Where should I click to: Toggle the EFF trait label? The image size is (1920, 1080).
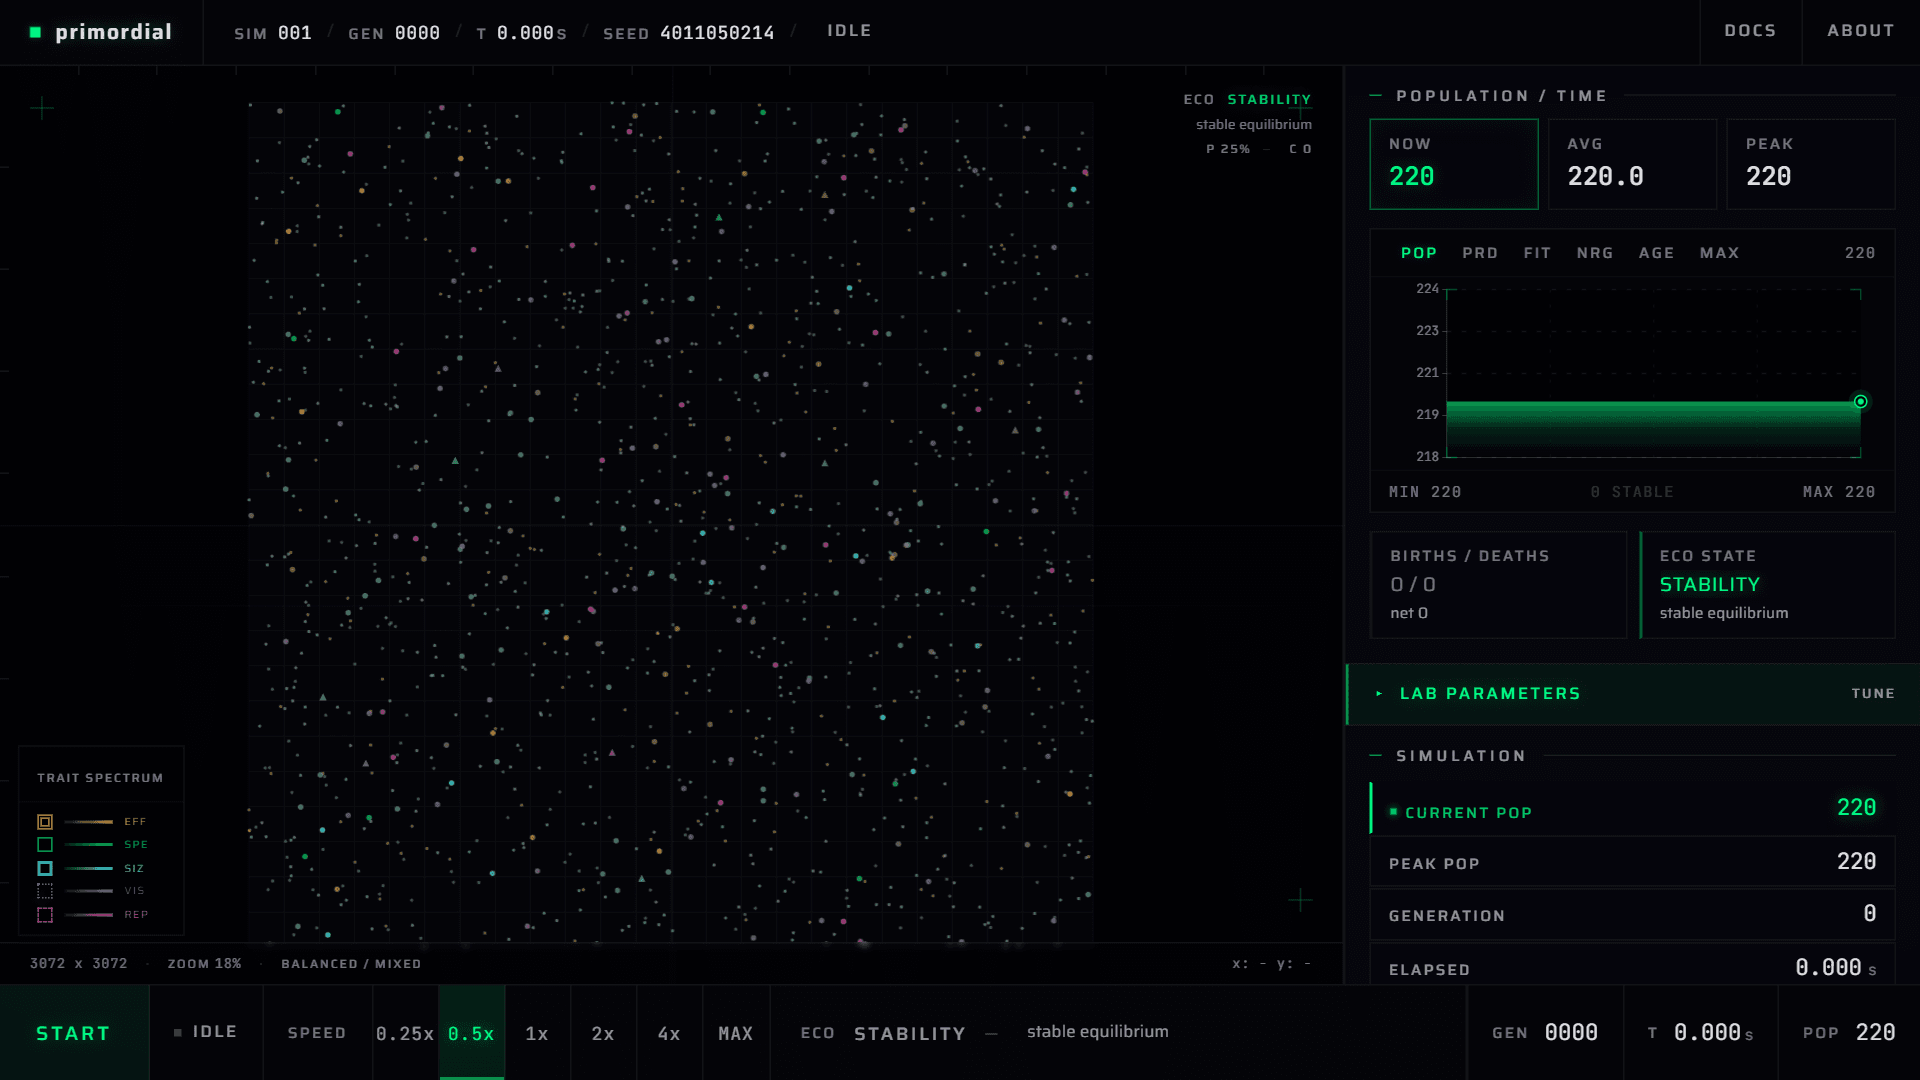click(135, 822)
